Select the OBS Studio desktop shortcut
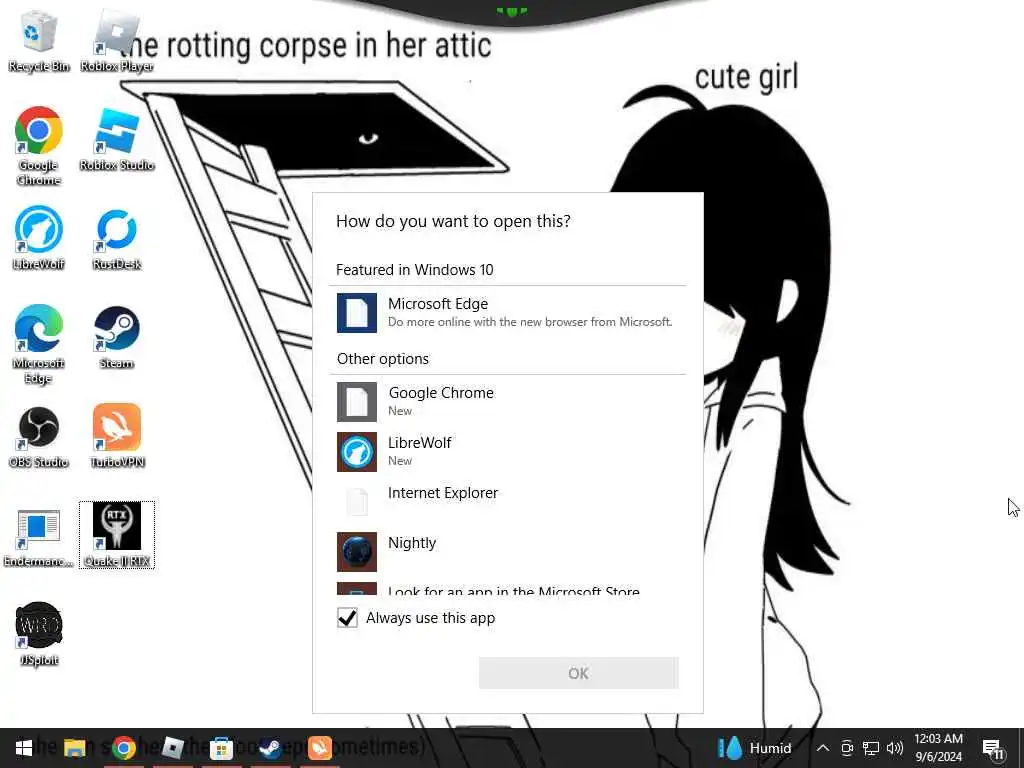This screenshot has height=768, width=1024. 39,436
